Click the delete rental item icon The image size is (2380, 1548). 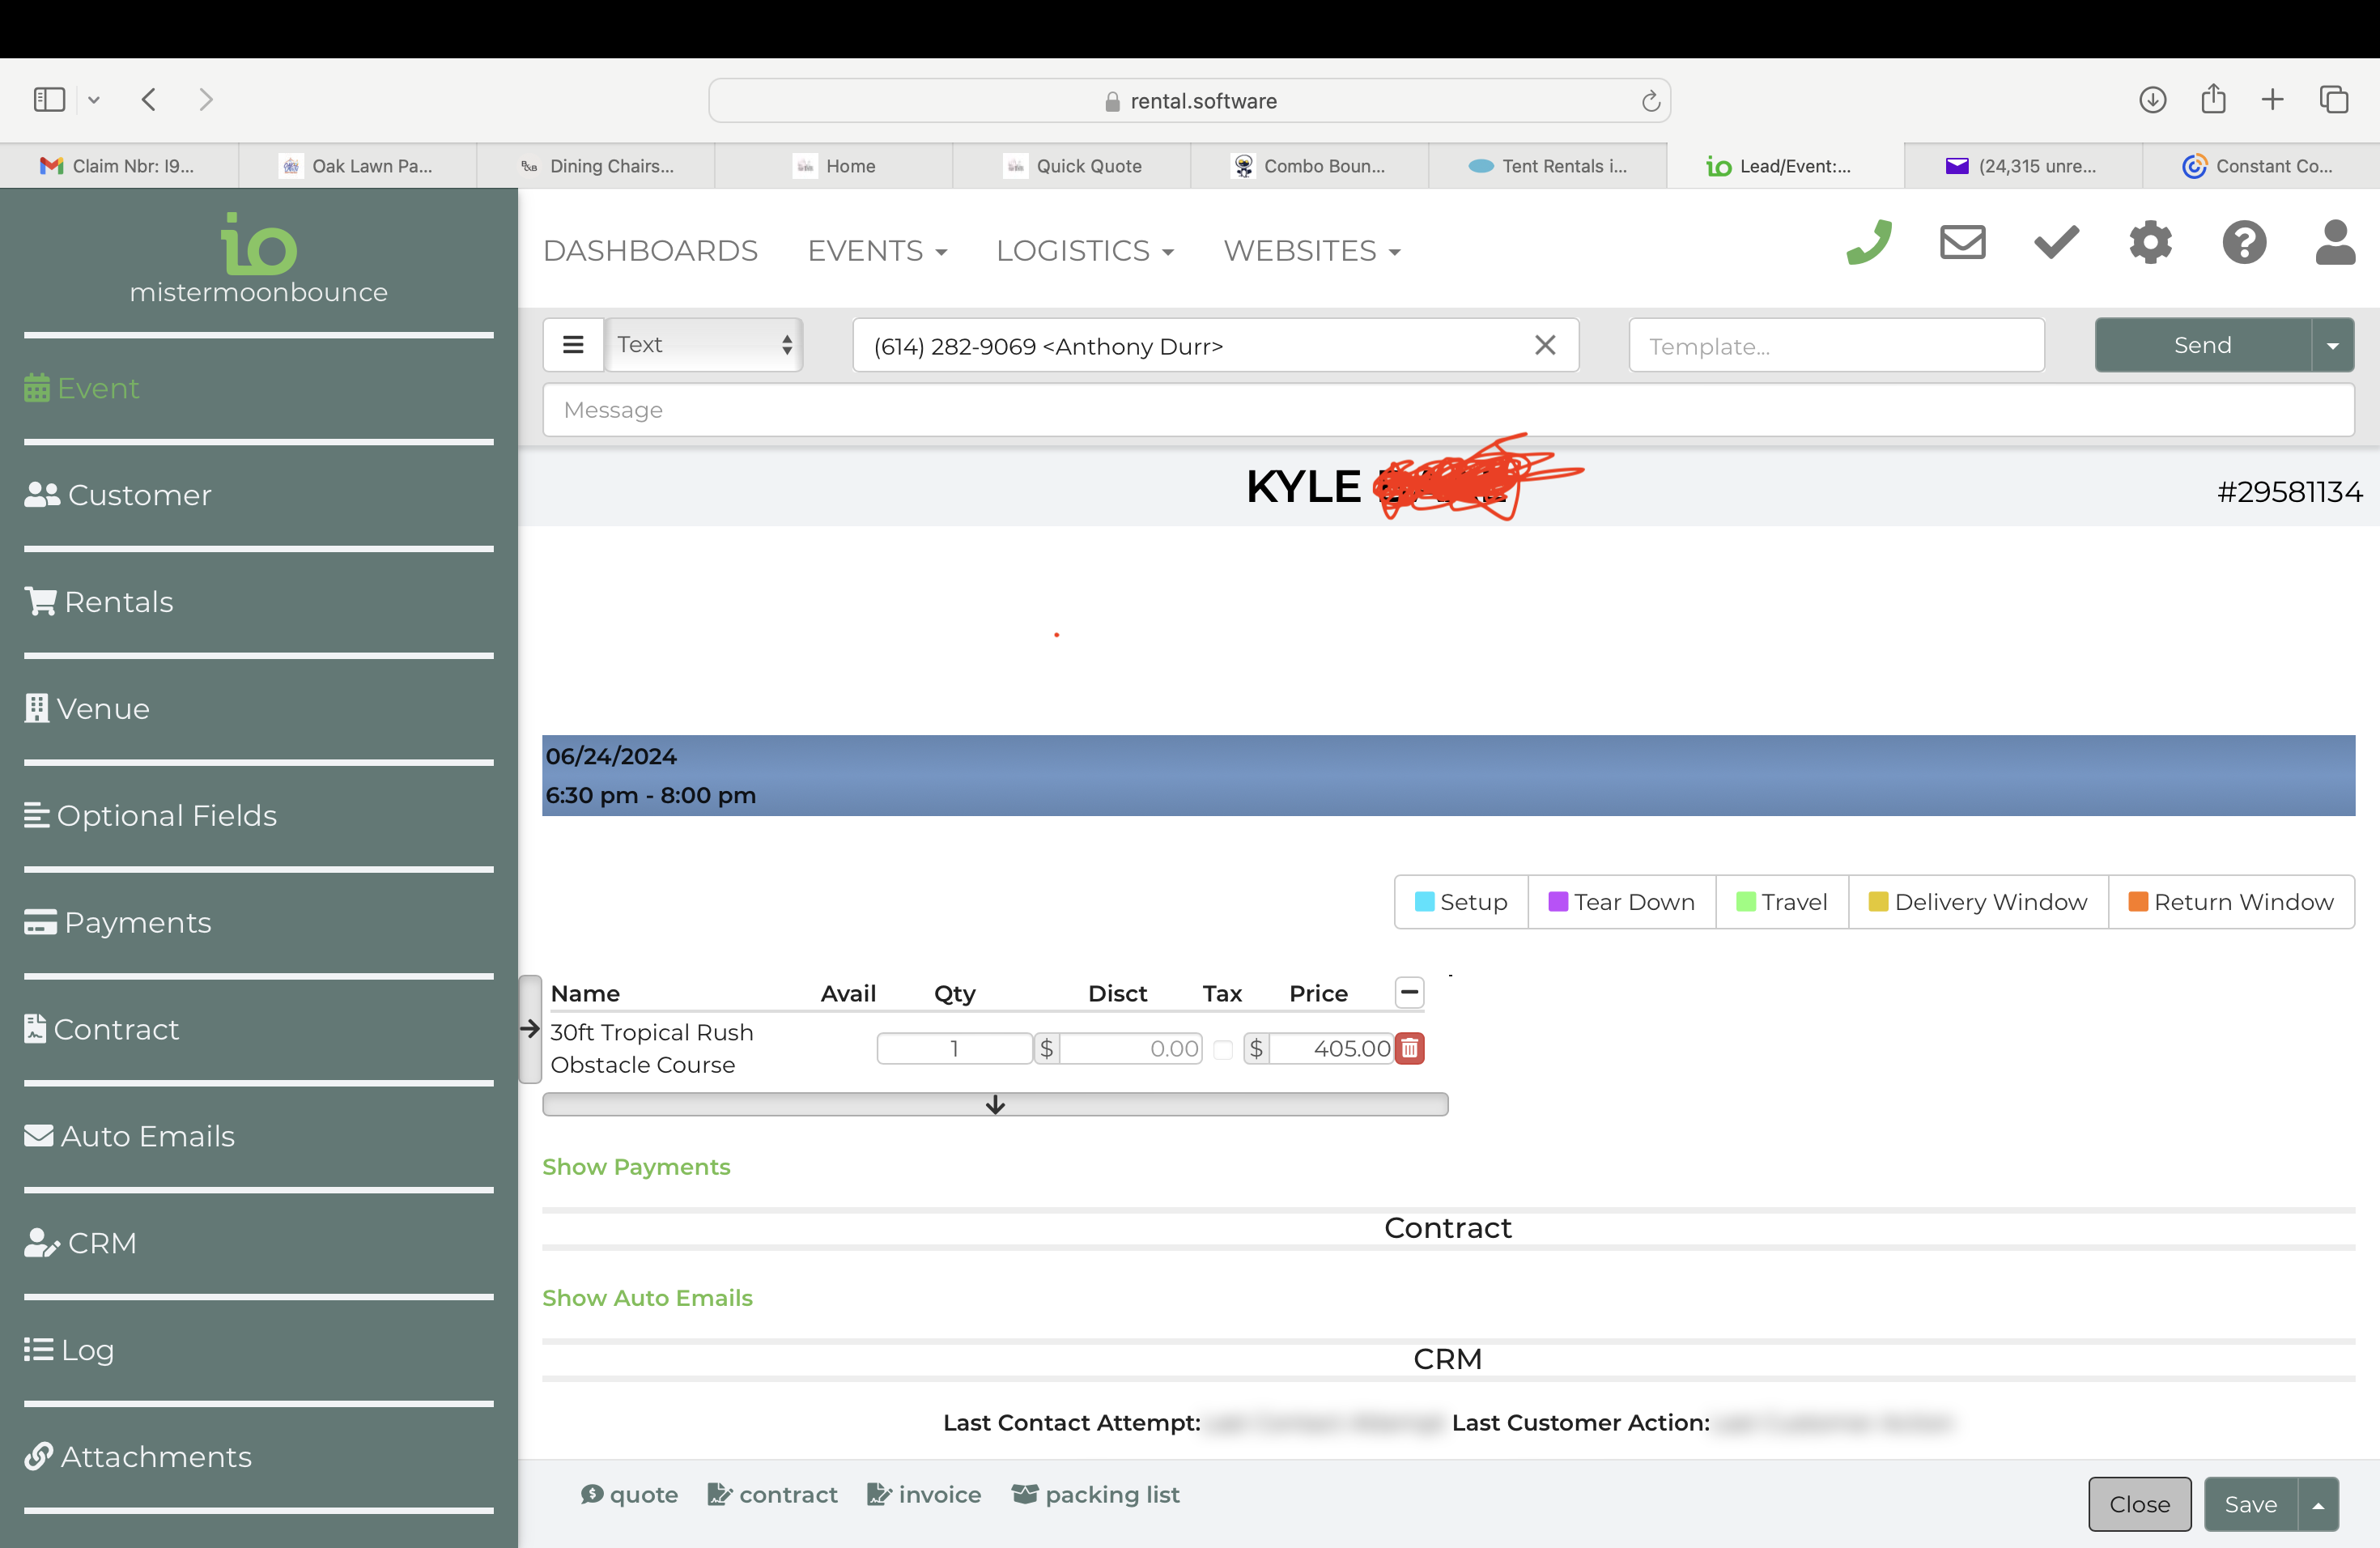tap(1409, 1048)
